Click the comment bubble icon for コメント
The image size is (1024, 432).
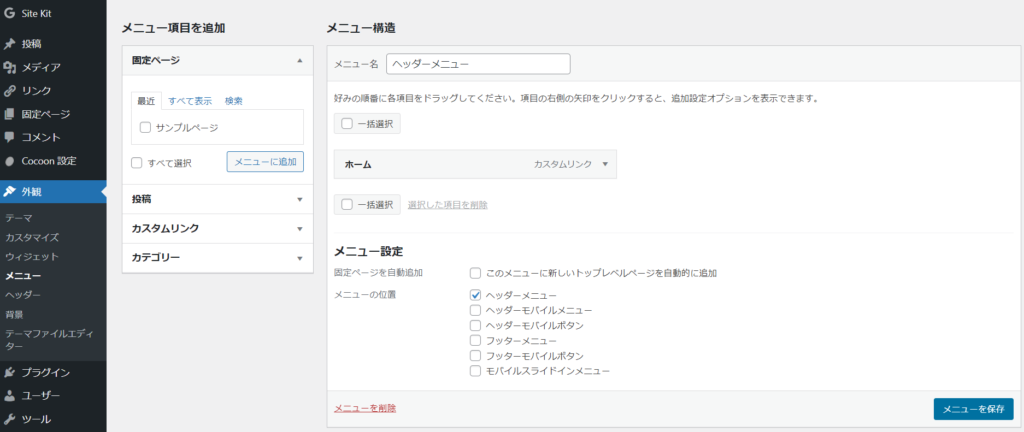(10, 137)
